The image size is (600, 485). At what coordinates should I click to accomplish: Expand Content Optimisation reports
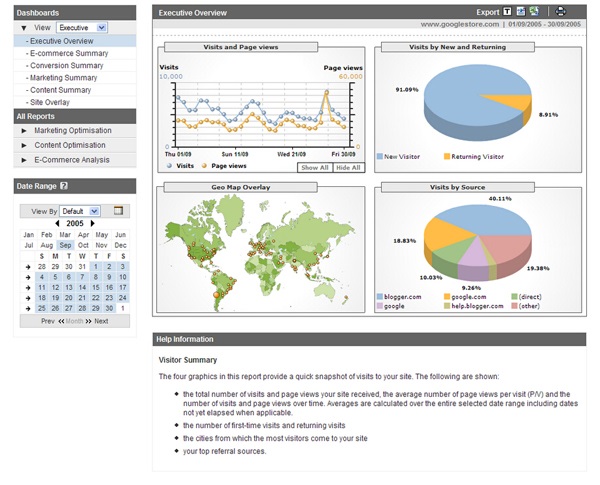coord(24,145)
